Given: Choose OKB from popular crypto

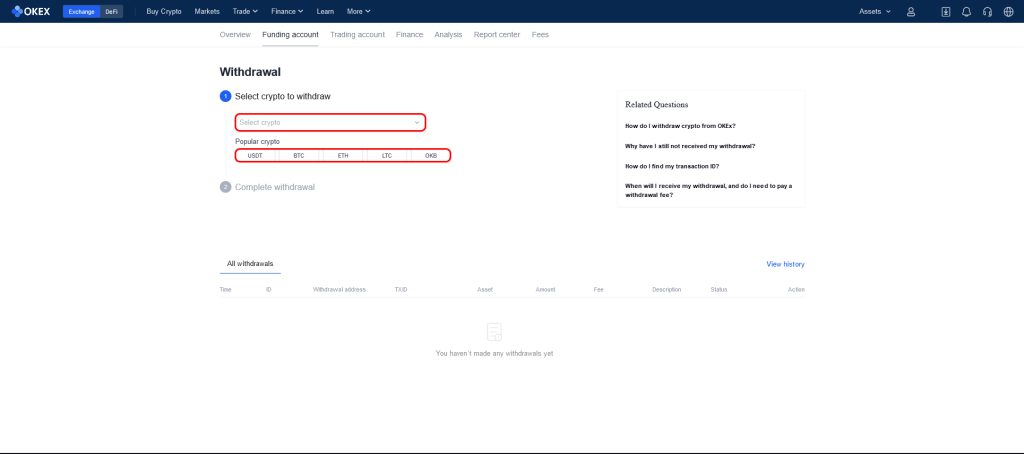Looking at the screenshot, I should pyautogui.click(x=431, y=156).
